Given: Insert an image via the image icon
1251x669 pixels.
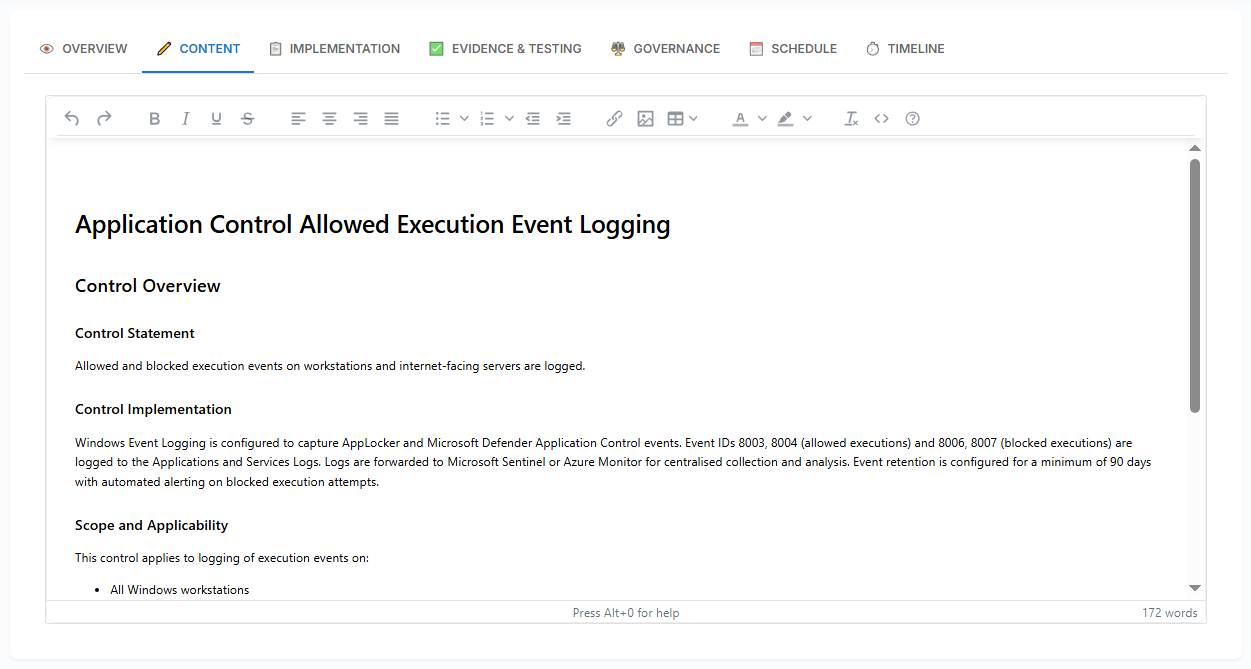Looking at the screenshot, I should tap(645, 118).
